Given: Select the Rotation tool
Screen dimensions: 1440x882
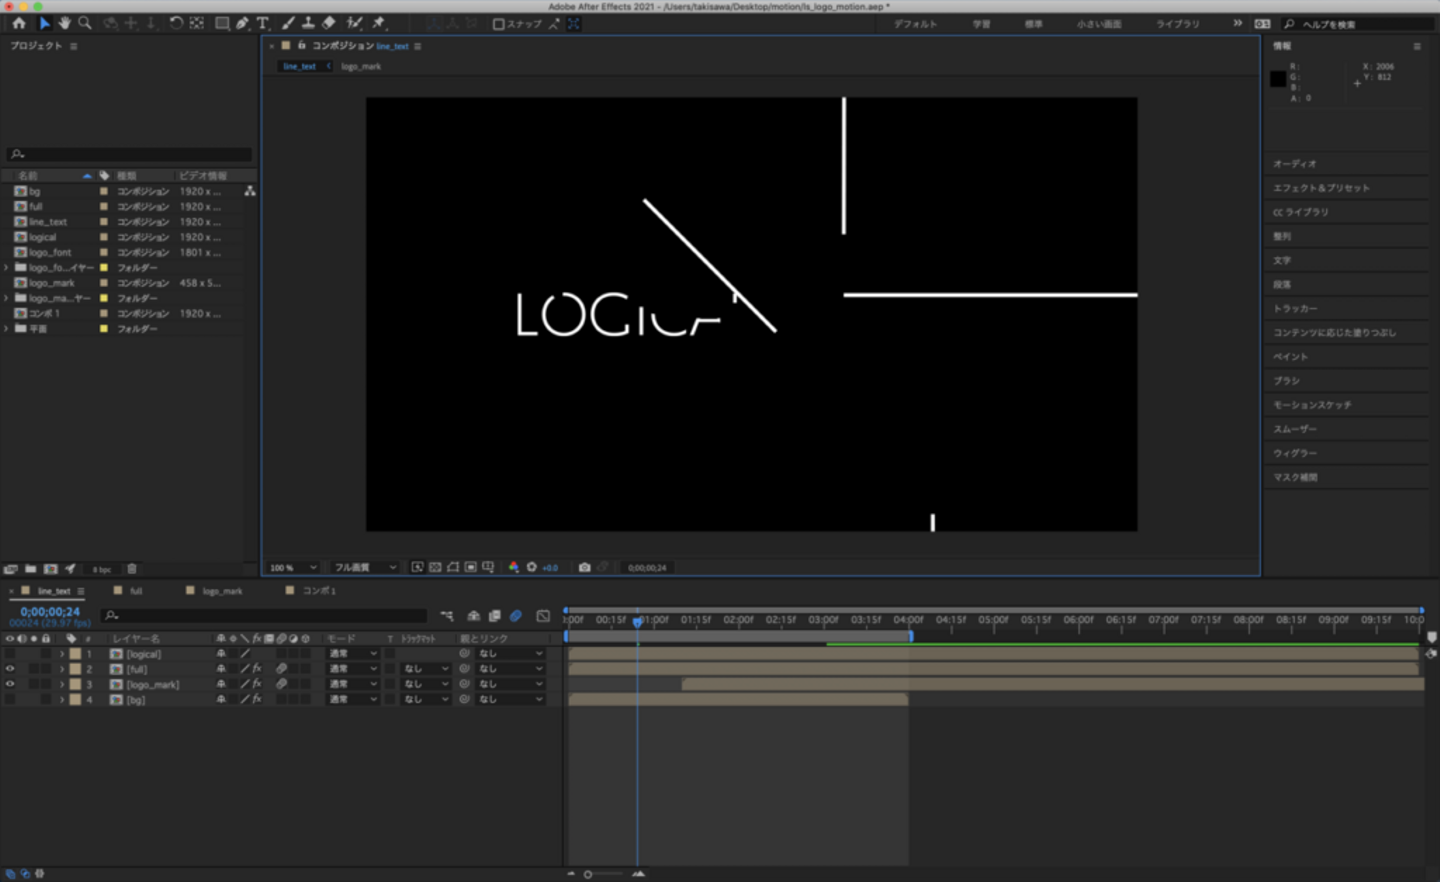Looking at the screenshot, I should coord(176,23).
